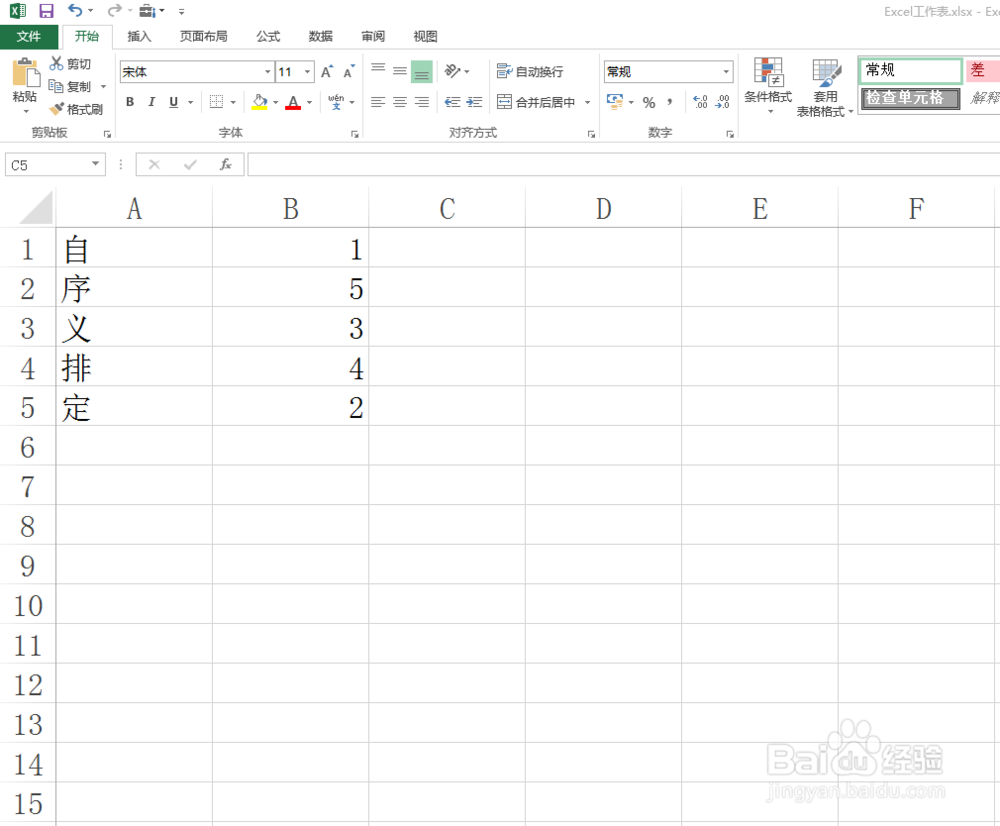1000x826 pixels.
Task: Apply percent style with % icon
Action: click(x=649, y=102)
